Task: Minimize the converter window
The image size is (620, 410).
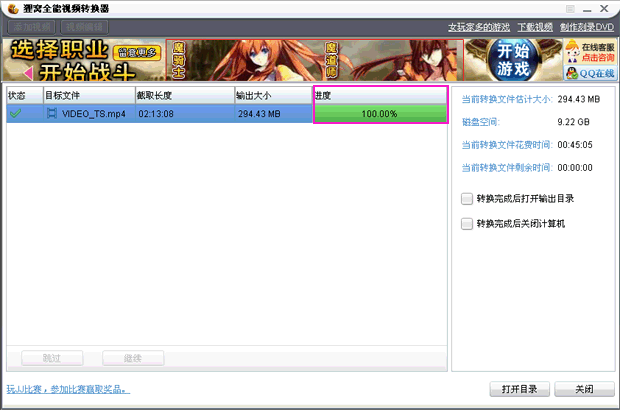Action: [587, 9]
